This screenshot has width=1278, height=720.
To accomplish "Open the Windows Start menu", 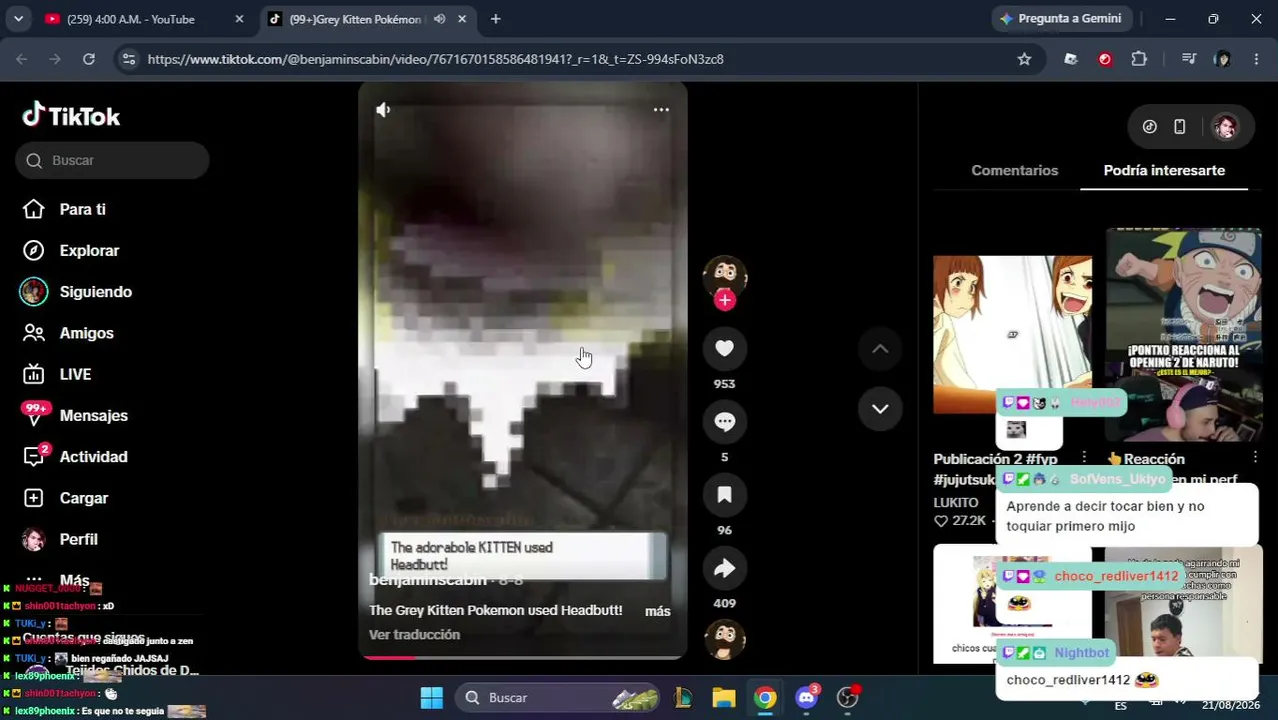I will pyautogui.click(x=432, y=697).
